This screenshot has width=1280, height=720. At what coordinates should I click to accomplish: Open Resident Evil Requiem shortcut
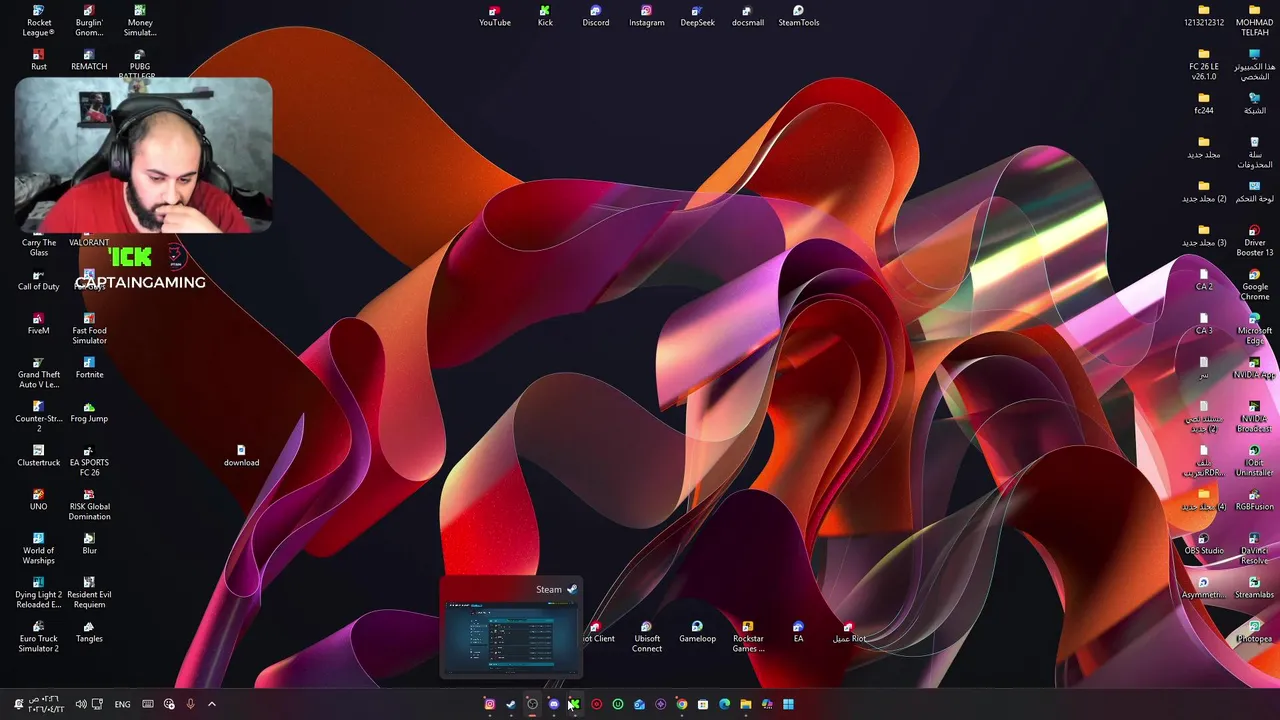89,592
